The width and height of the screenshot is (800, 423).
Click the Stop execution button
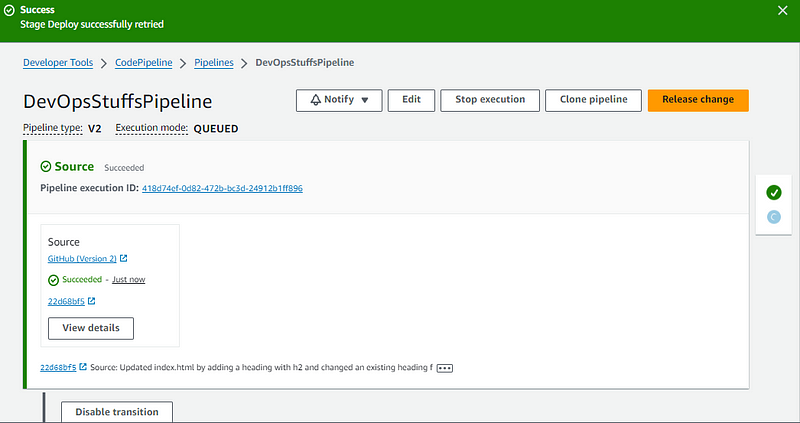[x=490, y=100]
